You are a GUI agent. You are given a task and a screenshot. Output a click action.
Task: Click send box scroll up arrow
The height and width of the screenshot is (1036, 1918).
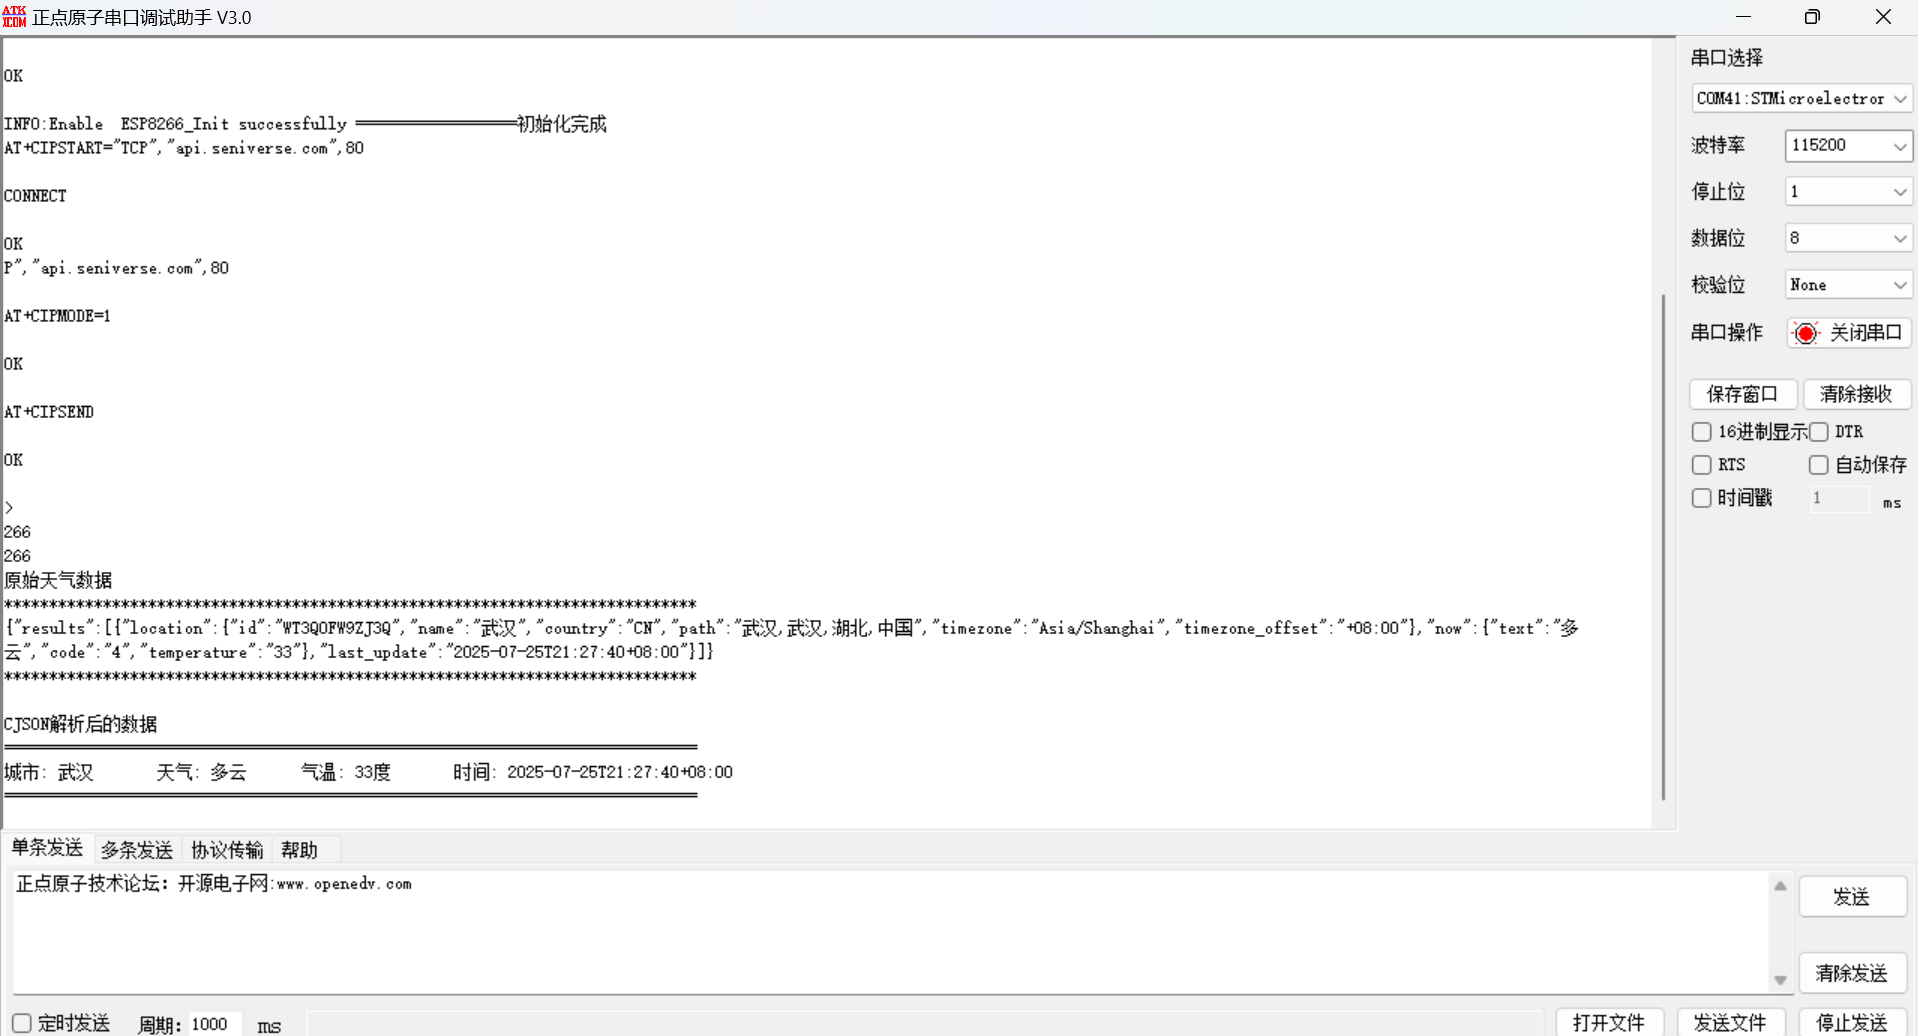pyautogui.click(x=1780, y=886)
